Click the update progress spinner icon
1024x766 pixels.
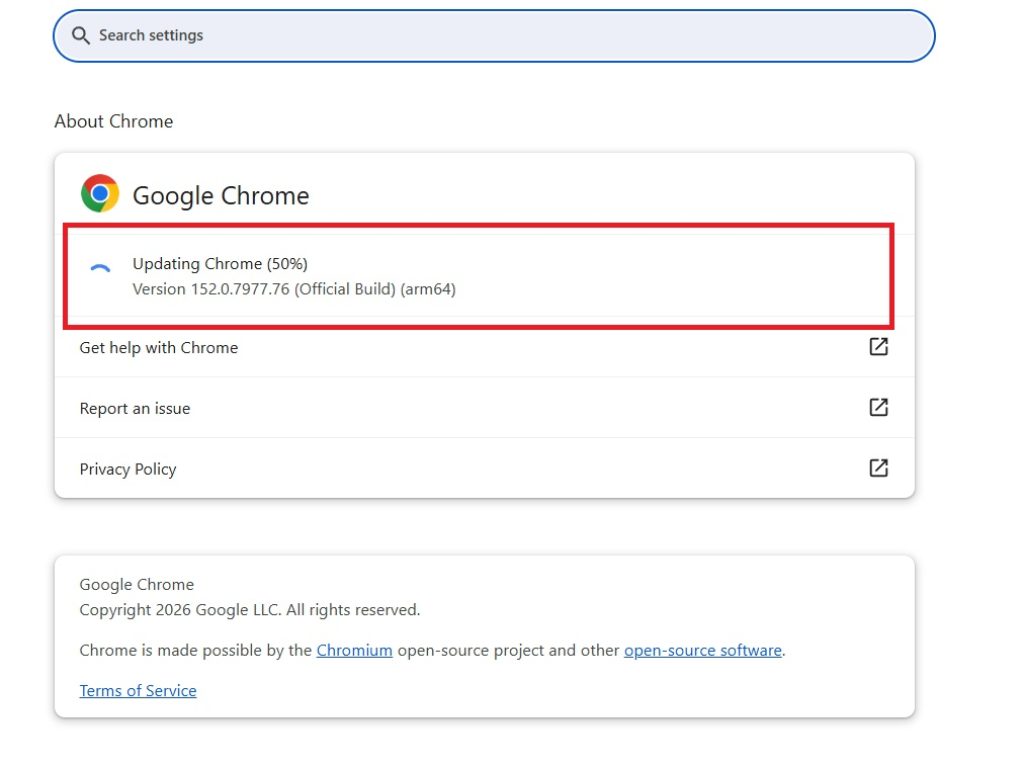point(100,268)
